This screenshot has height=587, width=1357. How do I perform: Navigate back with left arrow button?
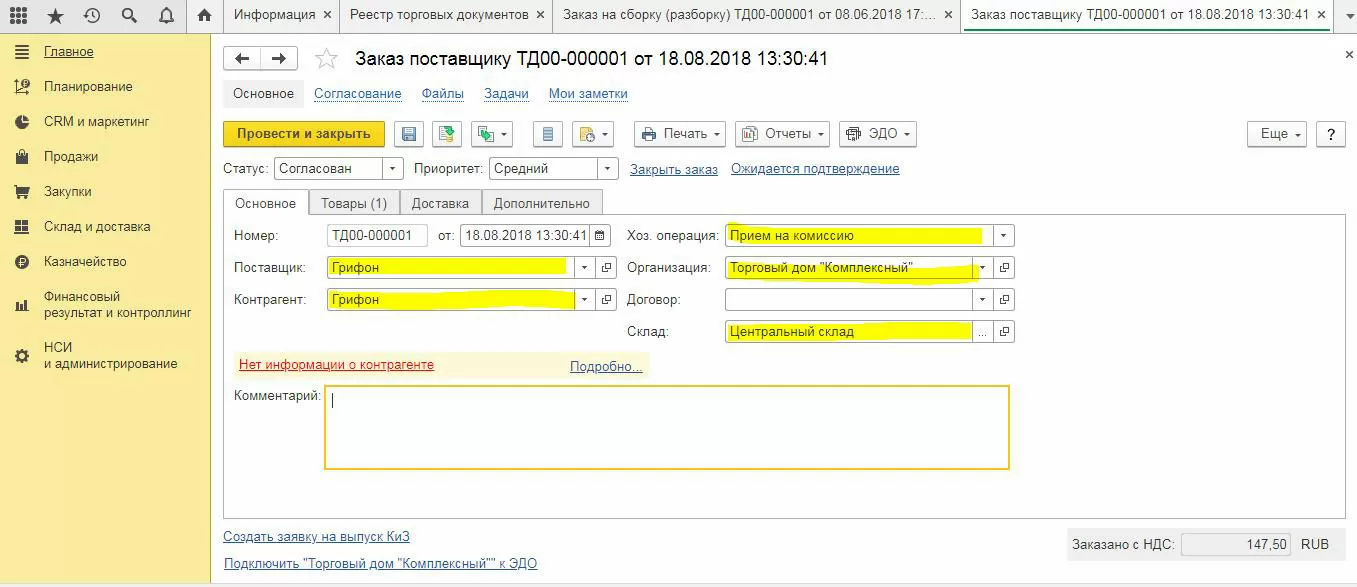[x=242, y=59]
